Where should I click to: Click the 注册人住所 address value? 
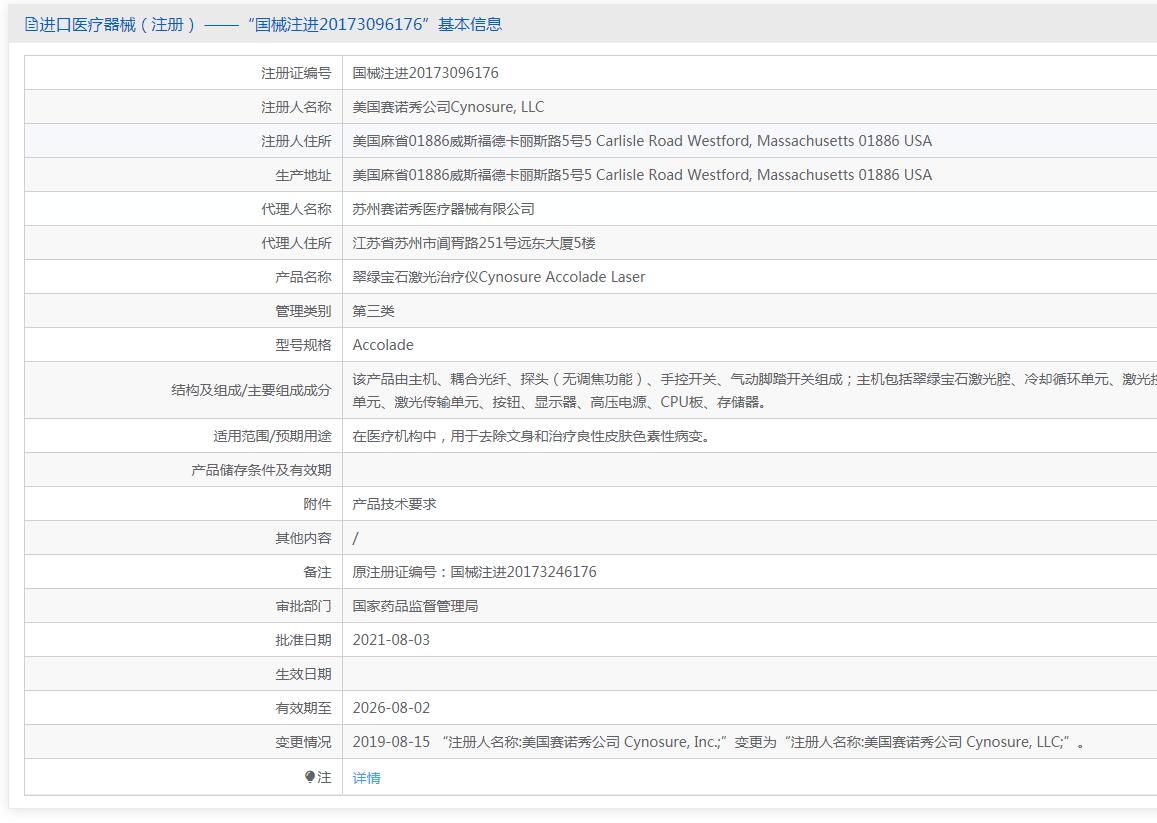click(641, 141)
